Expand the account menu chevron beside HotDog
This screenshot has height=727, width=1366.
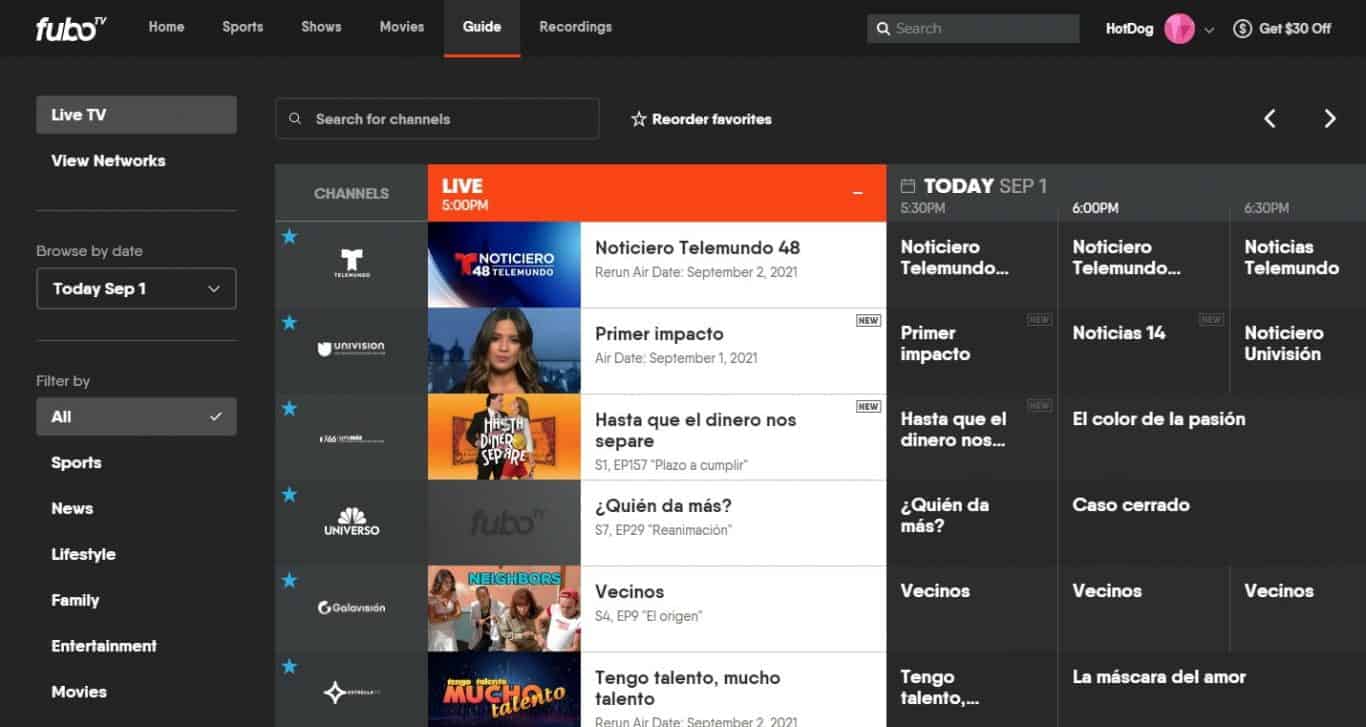tap(1209, 31)
